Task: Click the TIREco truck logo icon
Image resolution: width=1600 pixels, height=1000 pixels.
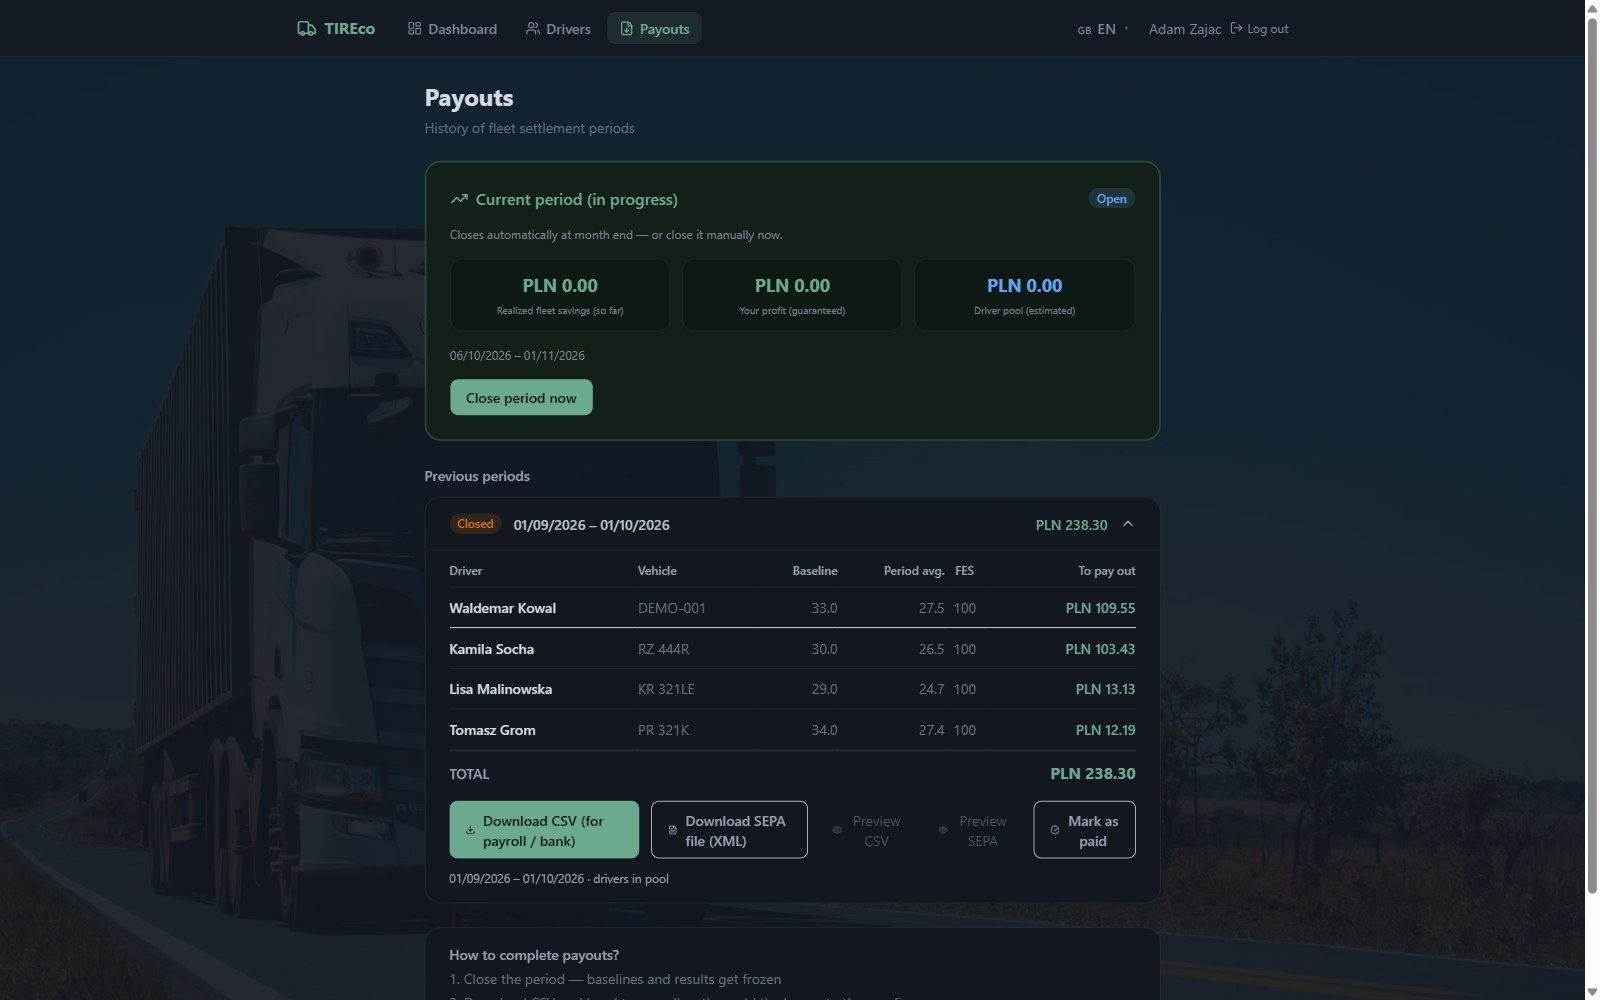Action: tap(306, 29)
